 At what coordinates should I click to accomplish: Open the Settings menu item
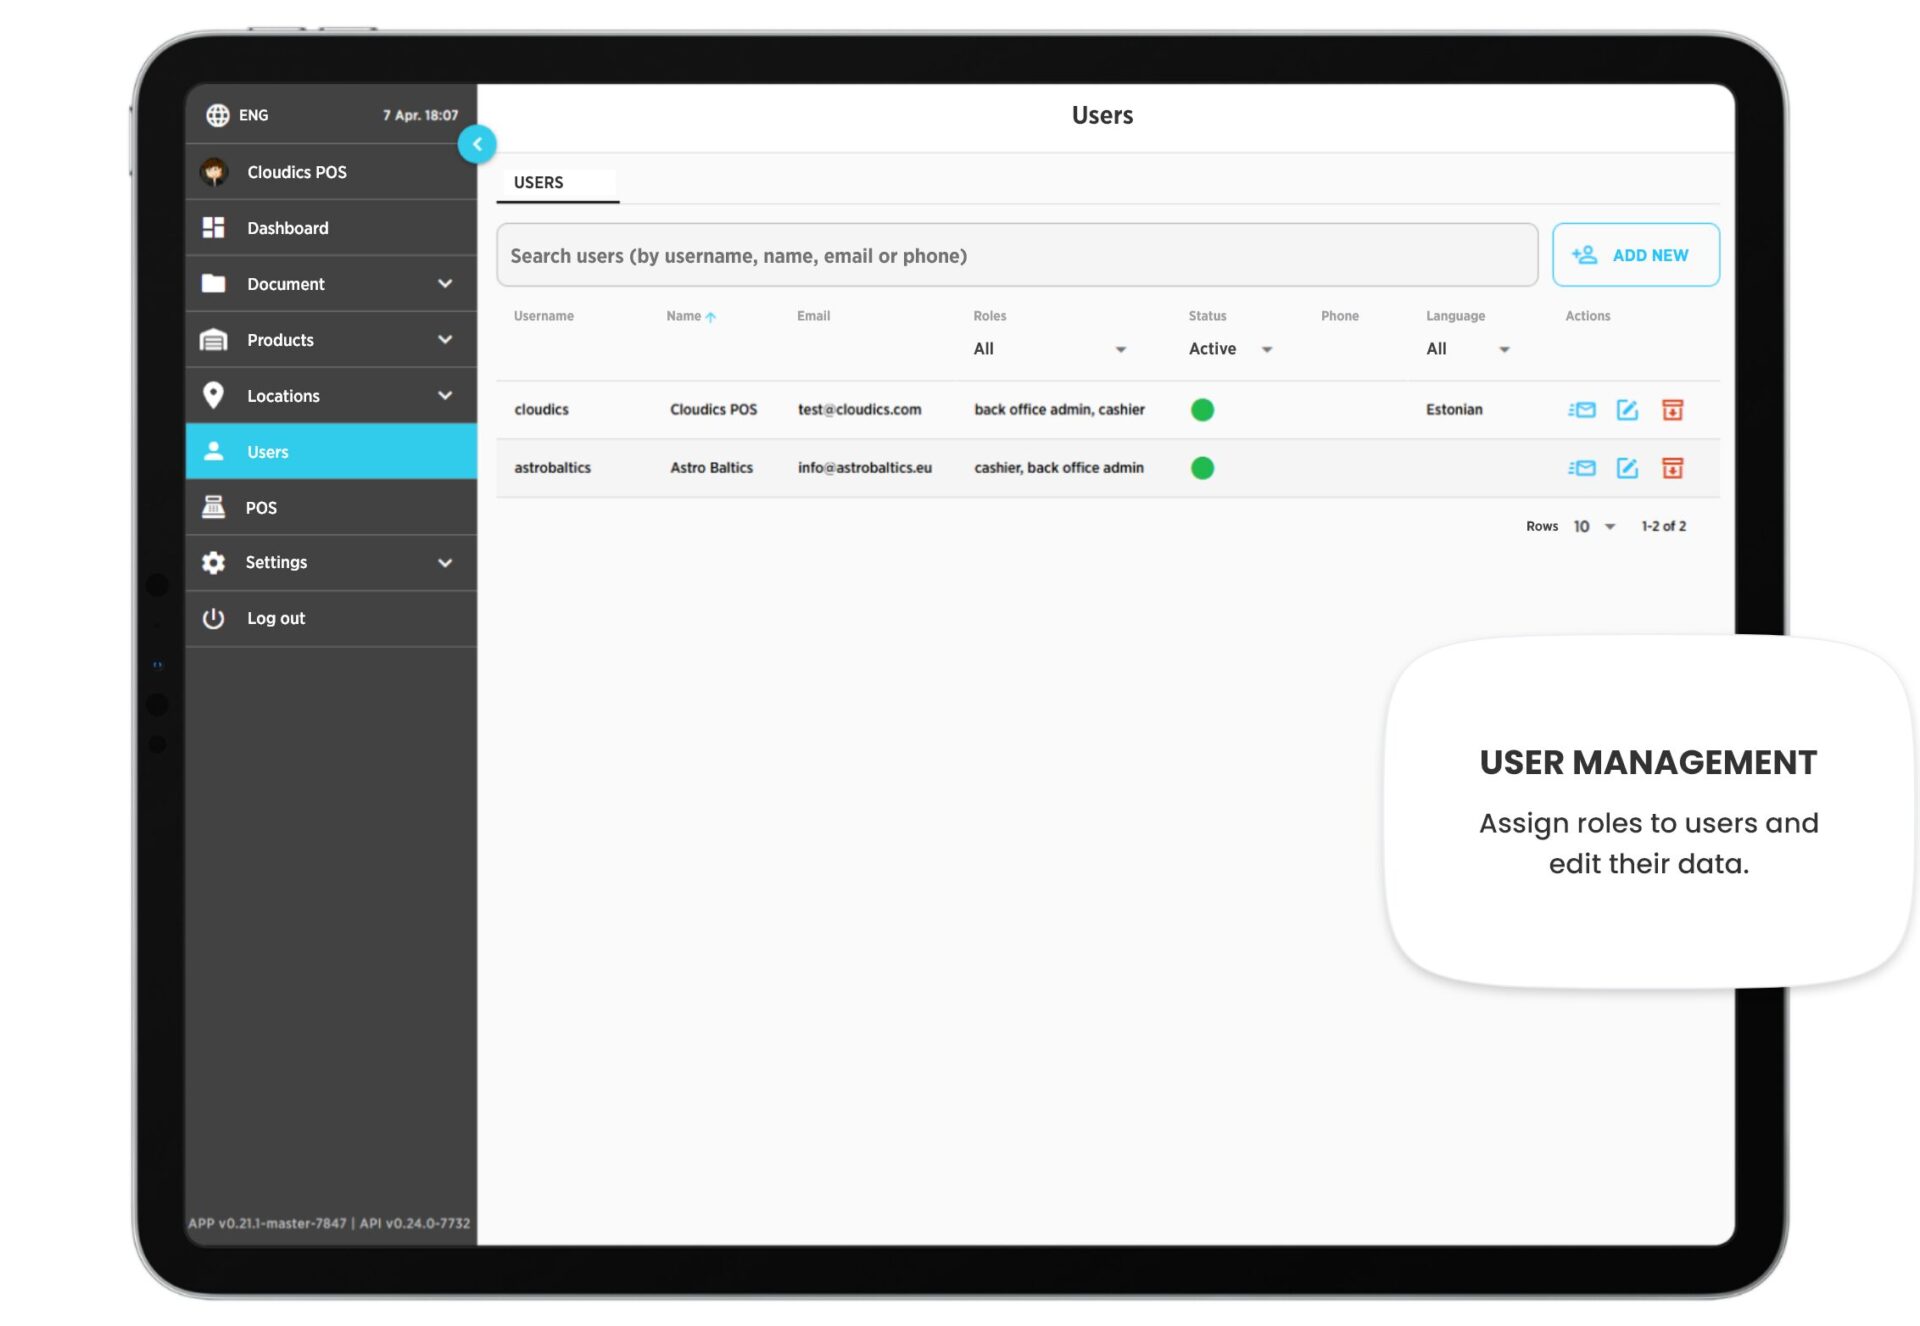click(x=331, y=563)
